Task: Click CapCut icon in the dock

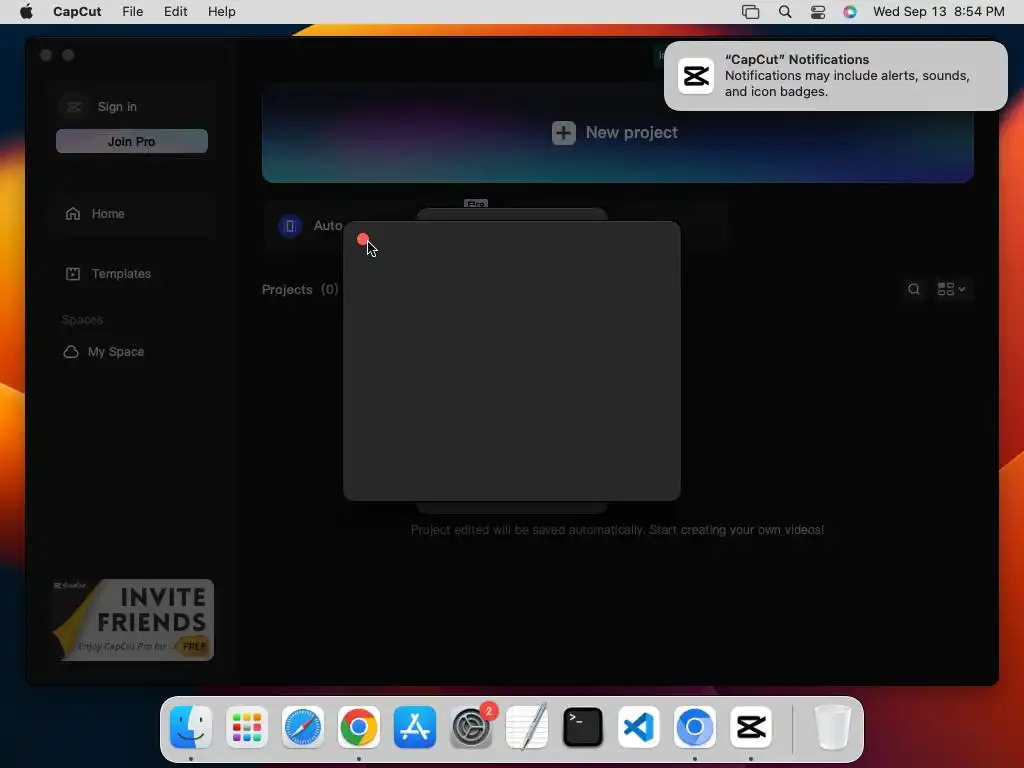Action: point(751,727)
